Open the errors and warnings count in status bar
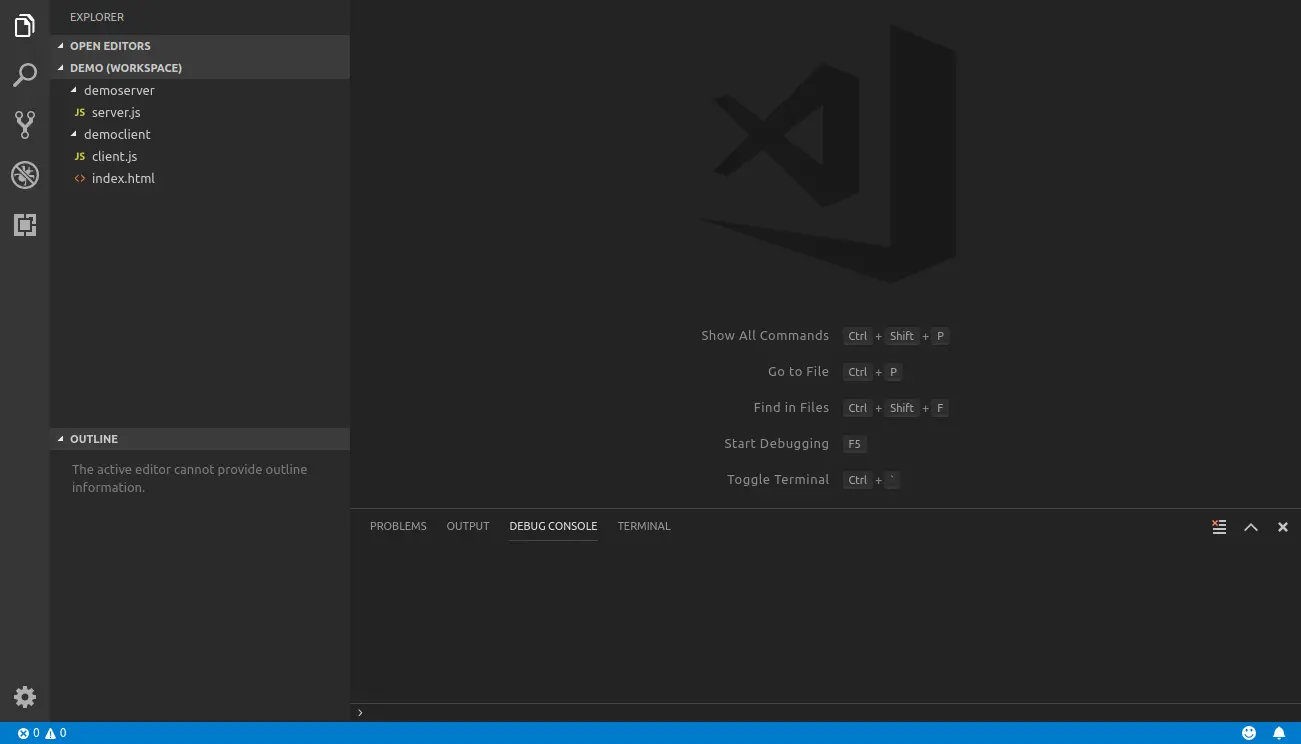The height and width of the screenshot is (744, 1301). 42,733
